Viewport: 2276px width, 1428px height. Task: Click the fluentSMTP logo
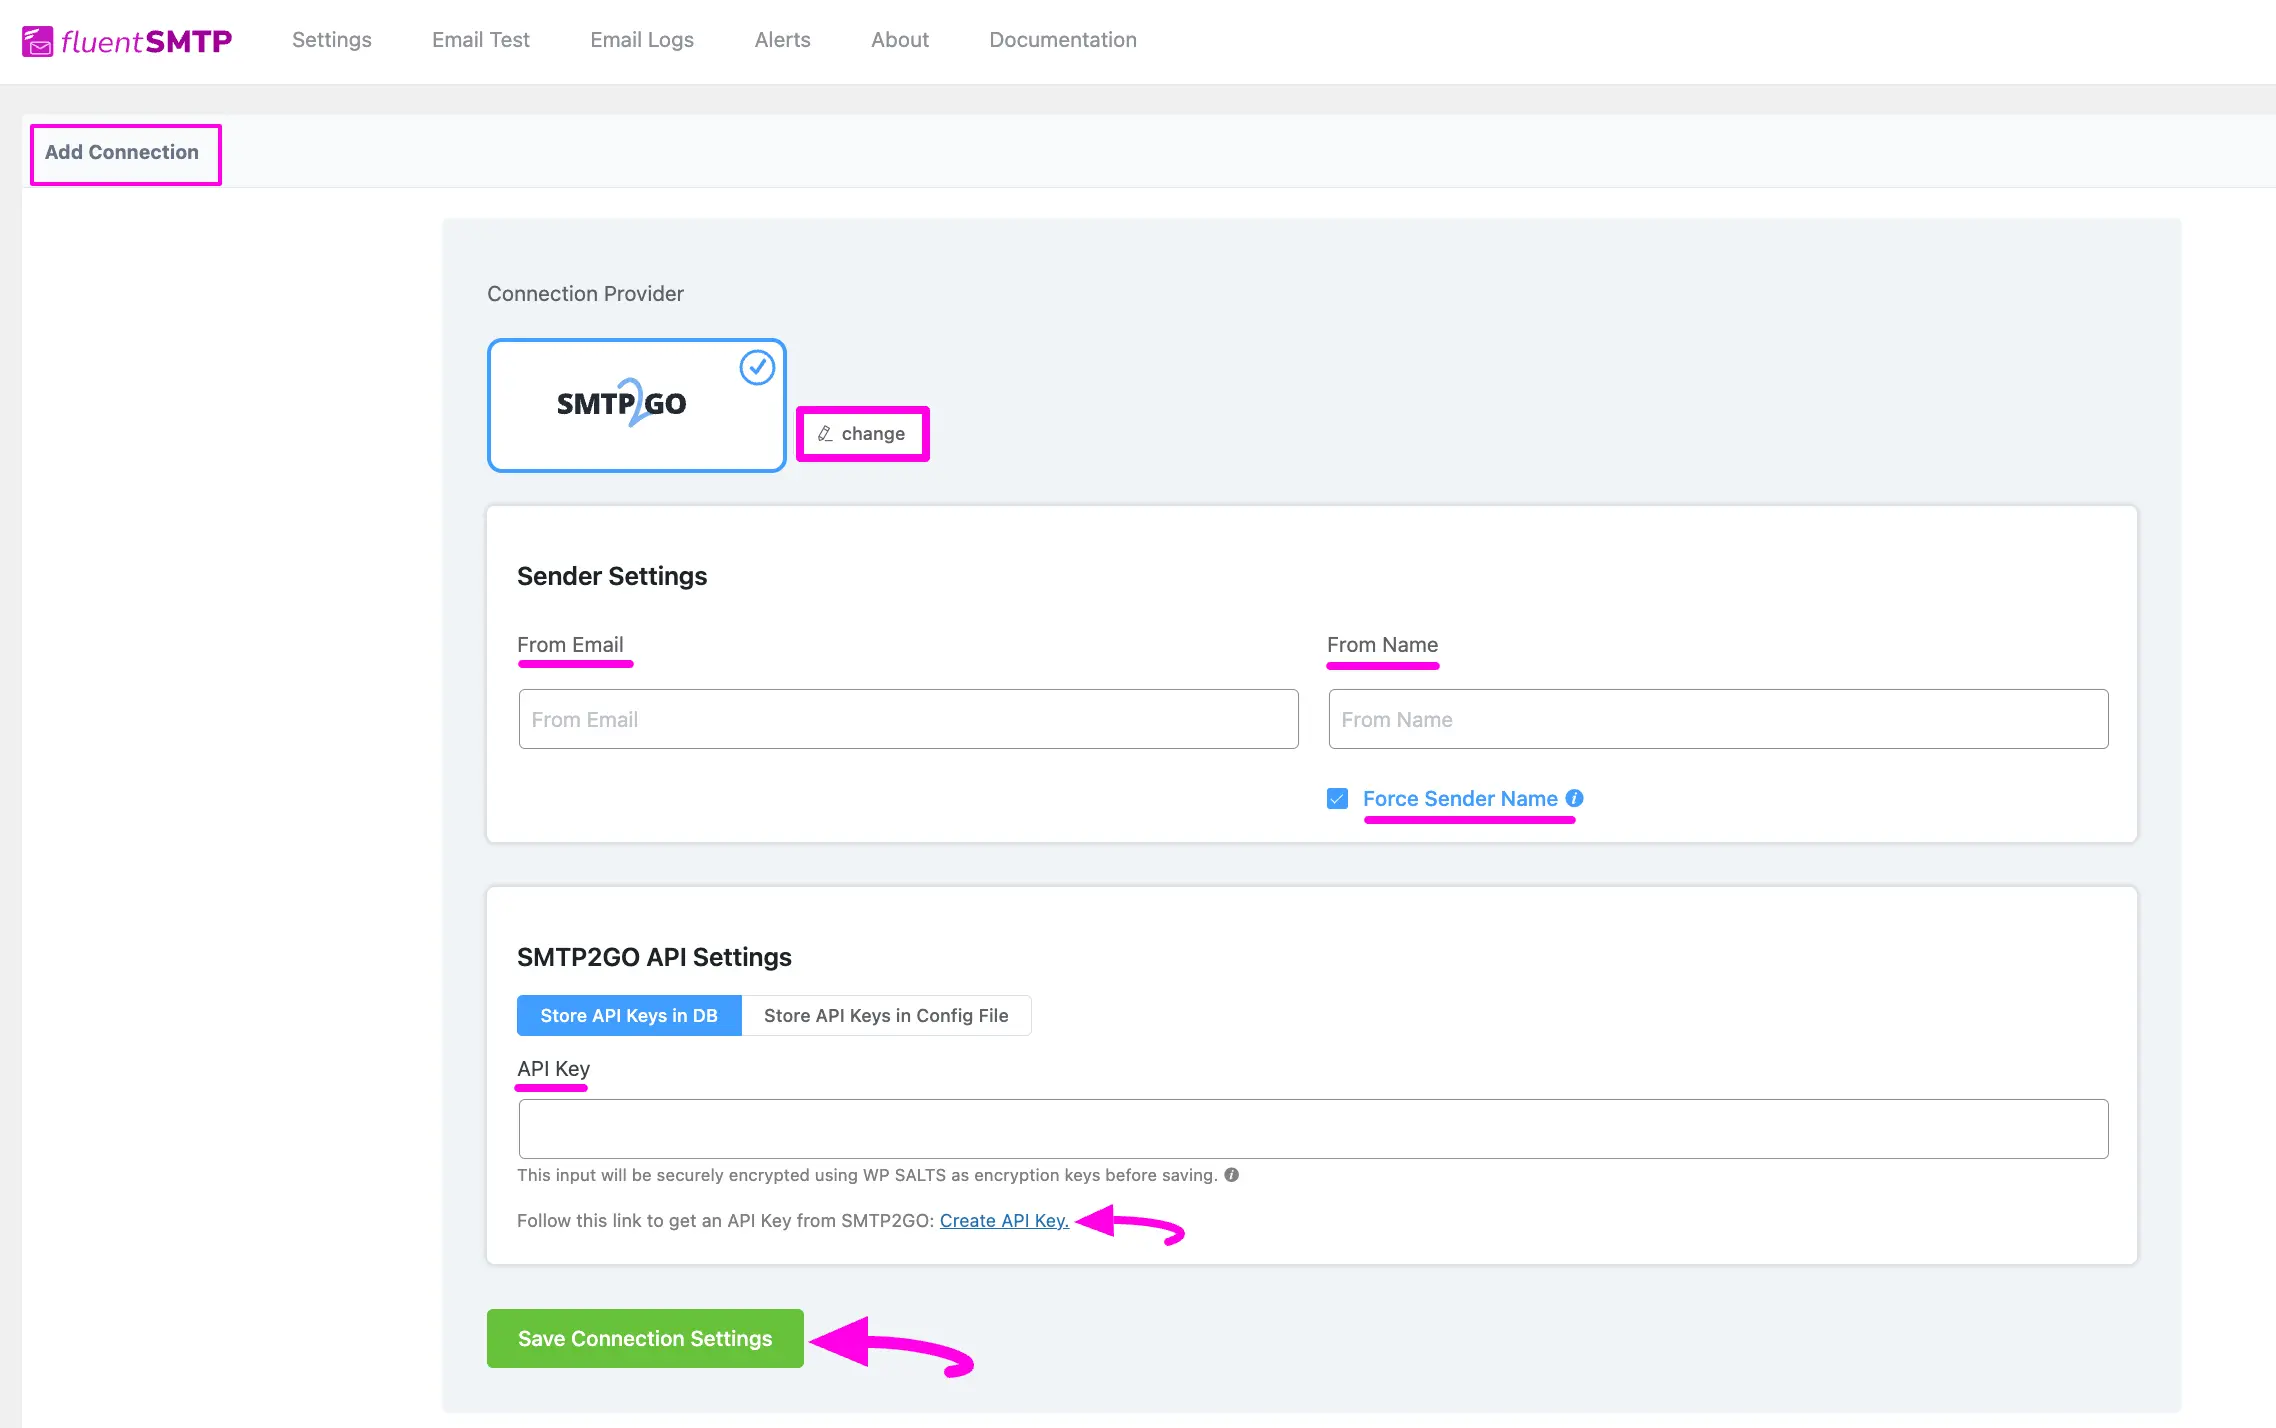127,41
